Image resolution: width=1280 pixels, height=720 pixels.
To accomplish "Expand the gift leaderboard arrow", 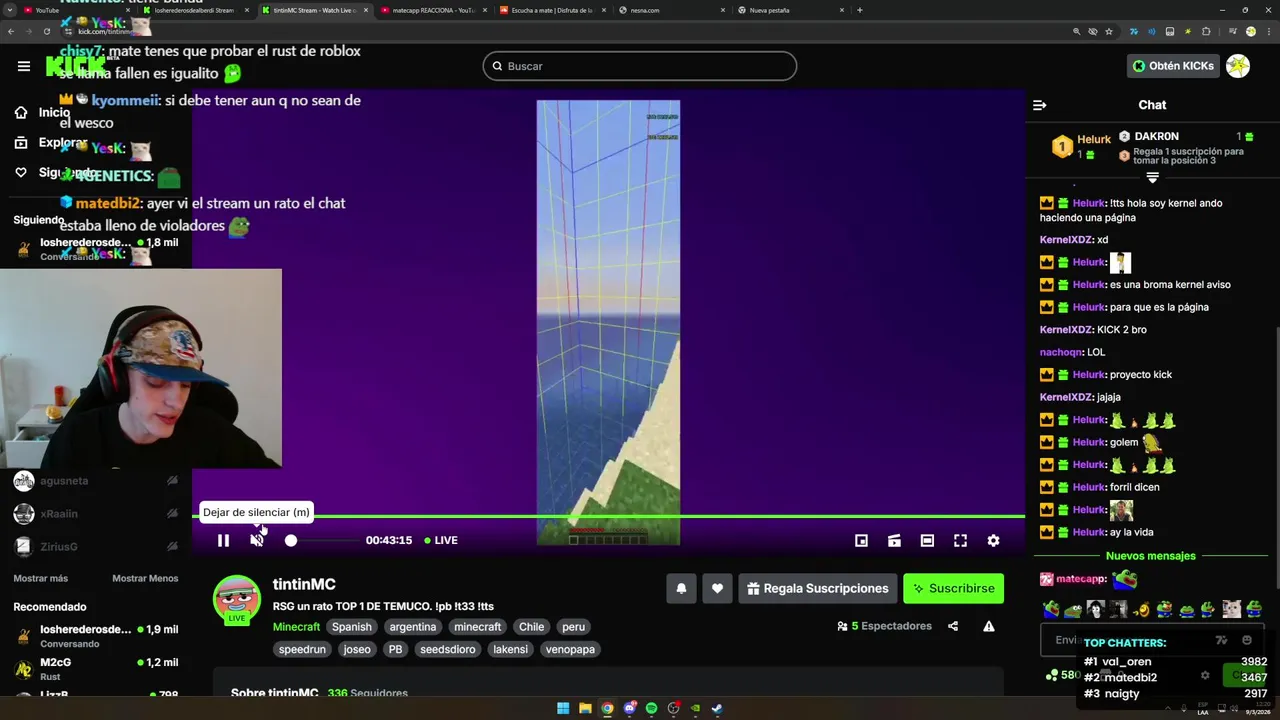I will (1152, 177).
